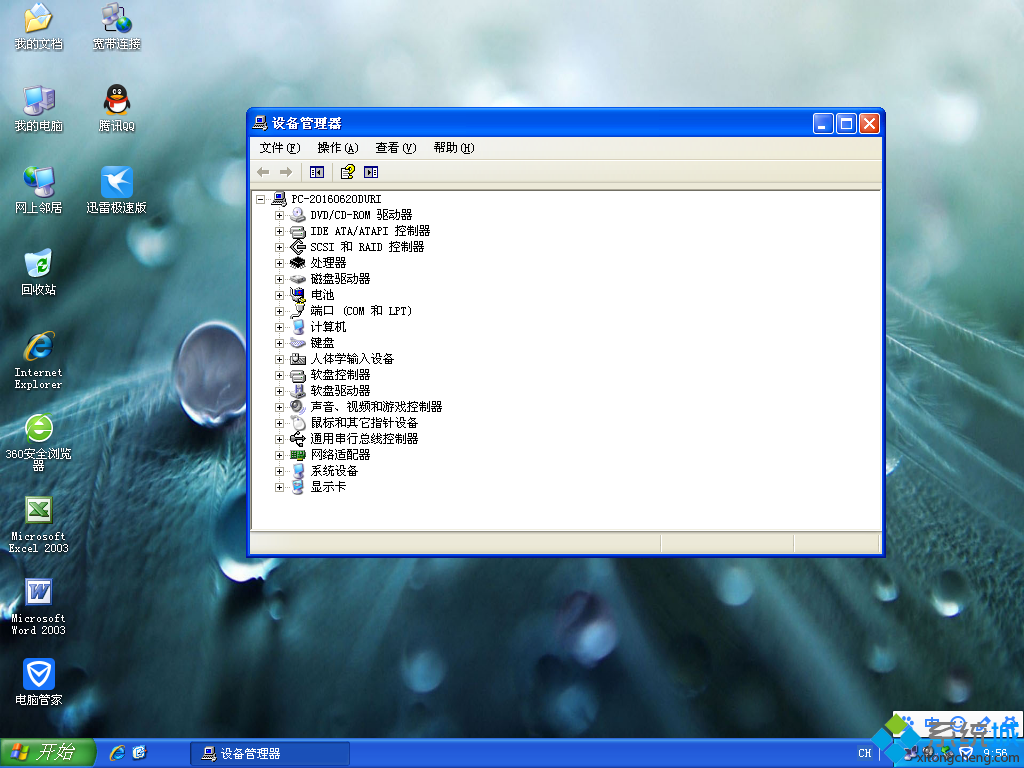This screenshot has height=768, width=1024.
Task: Toggle the console tree pane toolbar icon
Action: 317,172
